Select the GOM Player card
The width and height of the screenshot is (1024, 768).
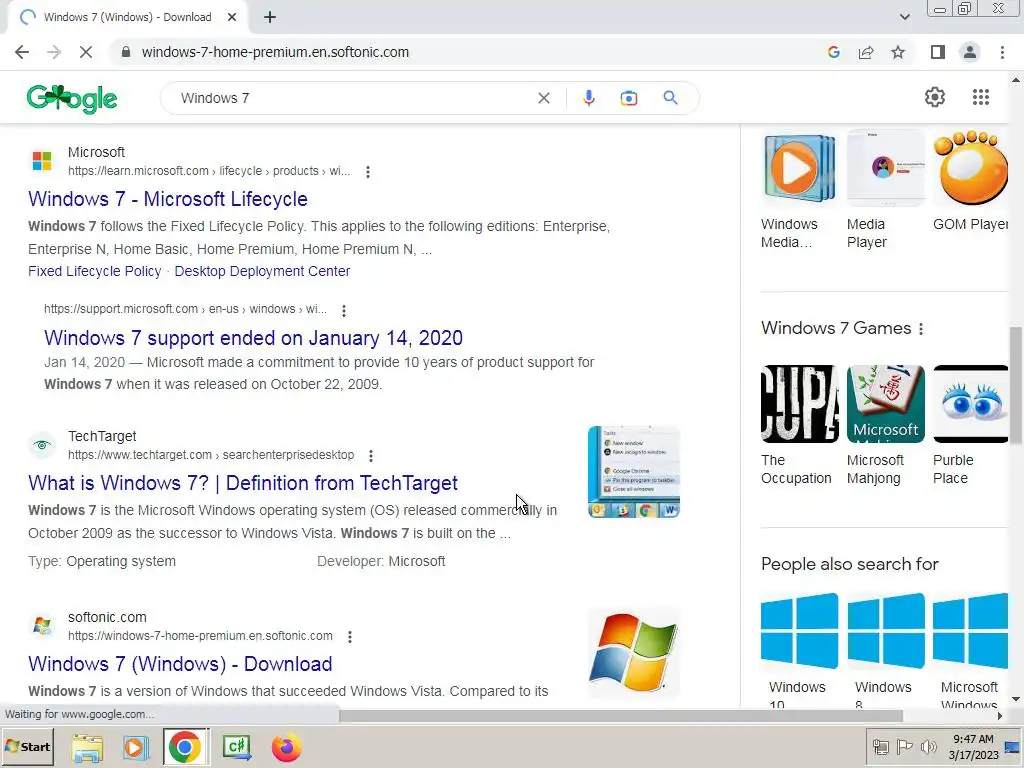coord(970,183)
